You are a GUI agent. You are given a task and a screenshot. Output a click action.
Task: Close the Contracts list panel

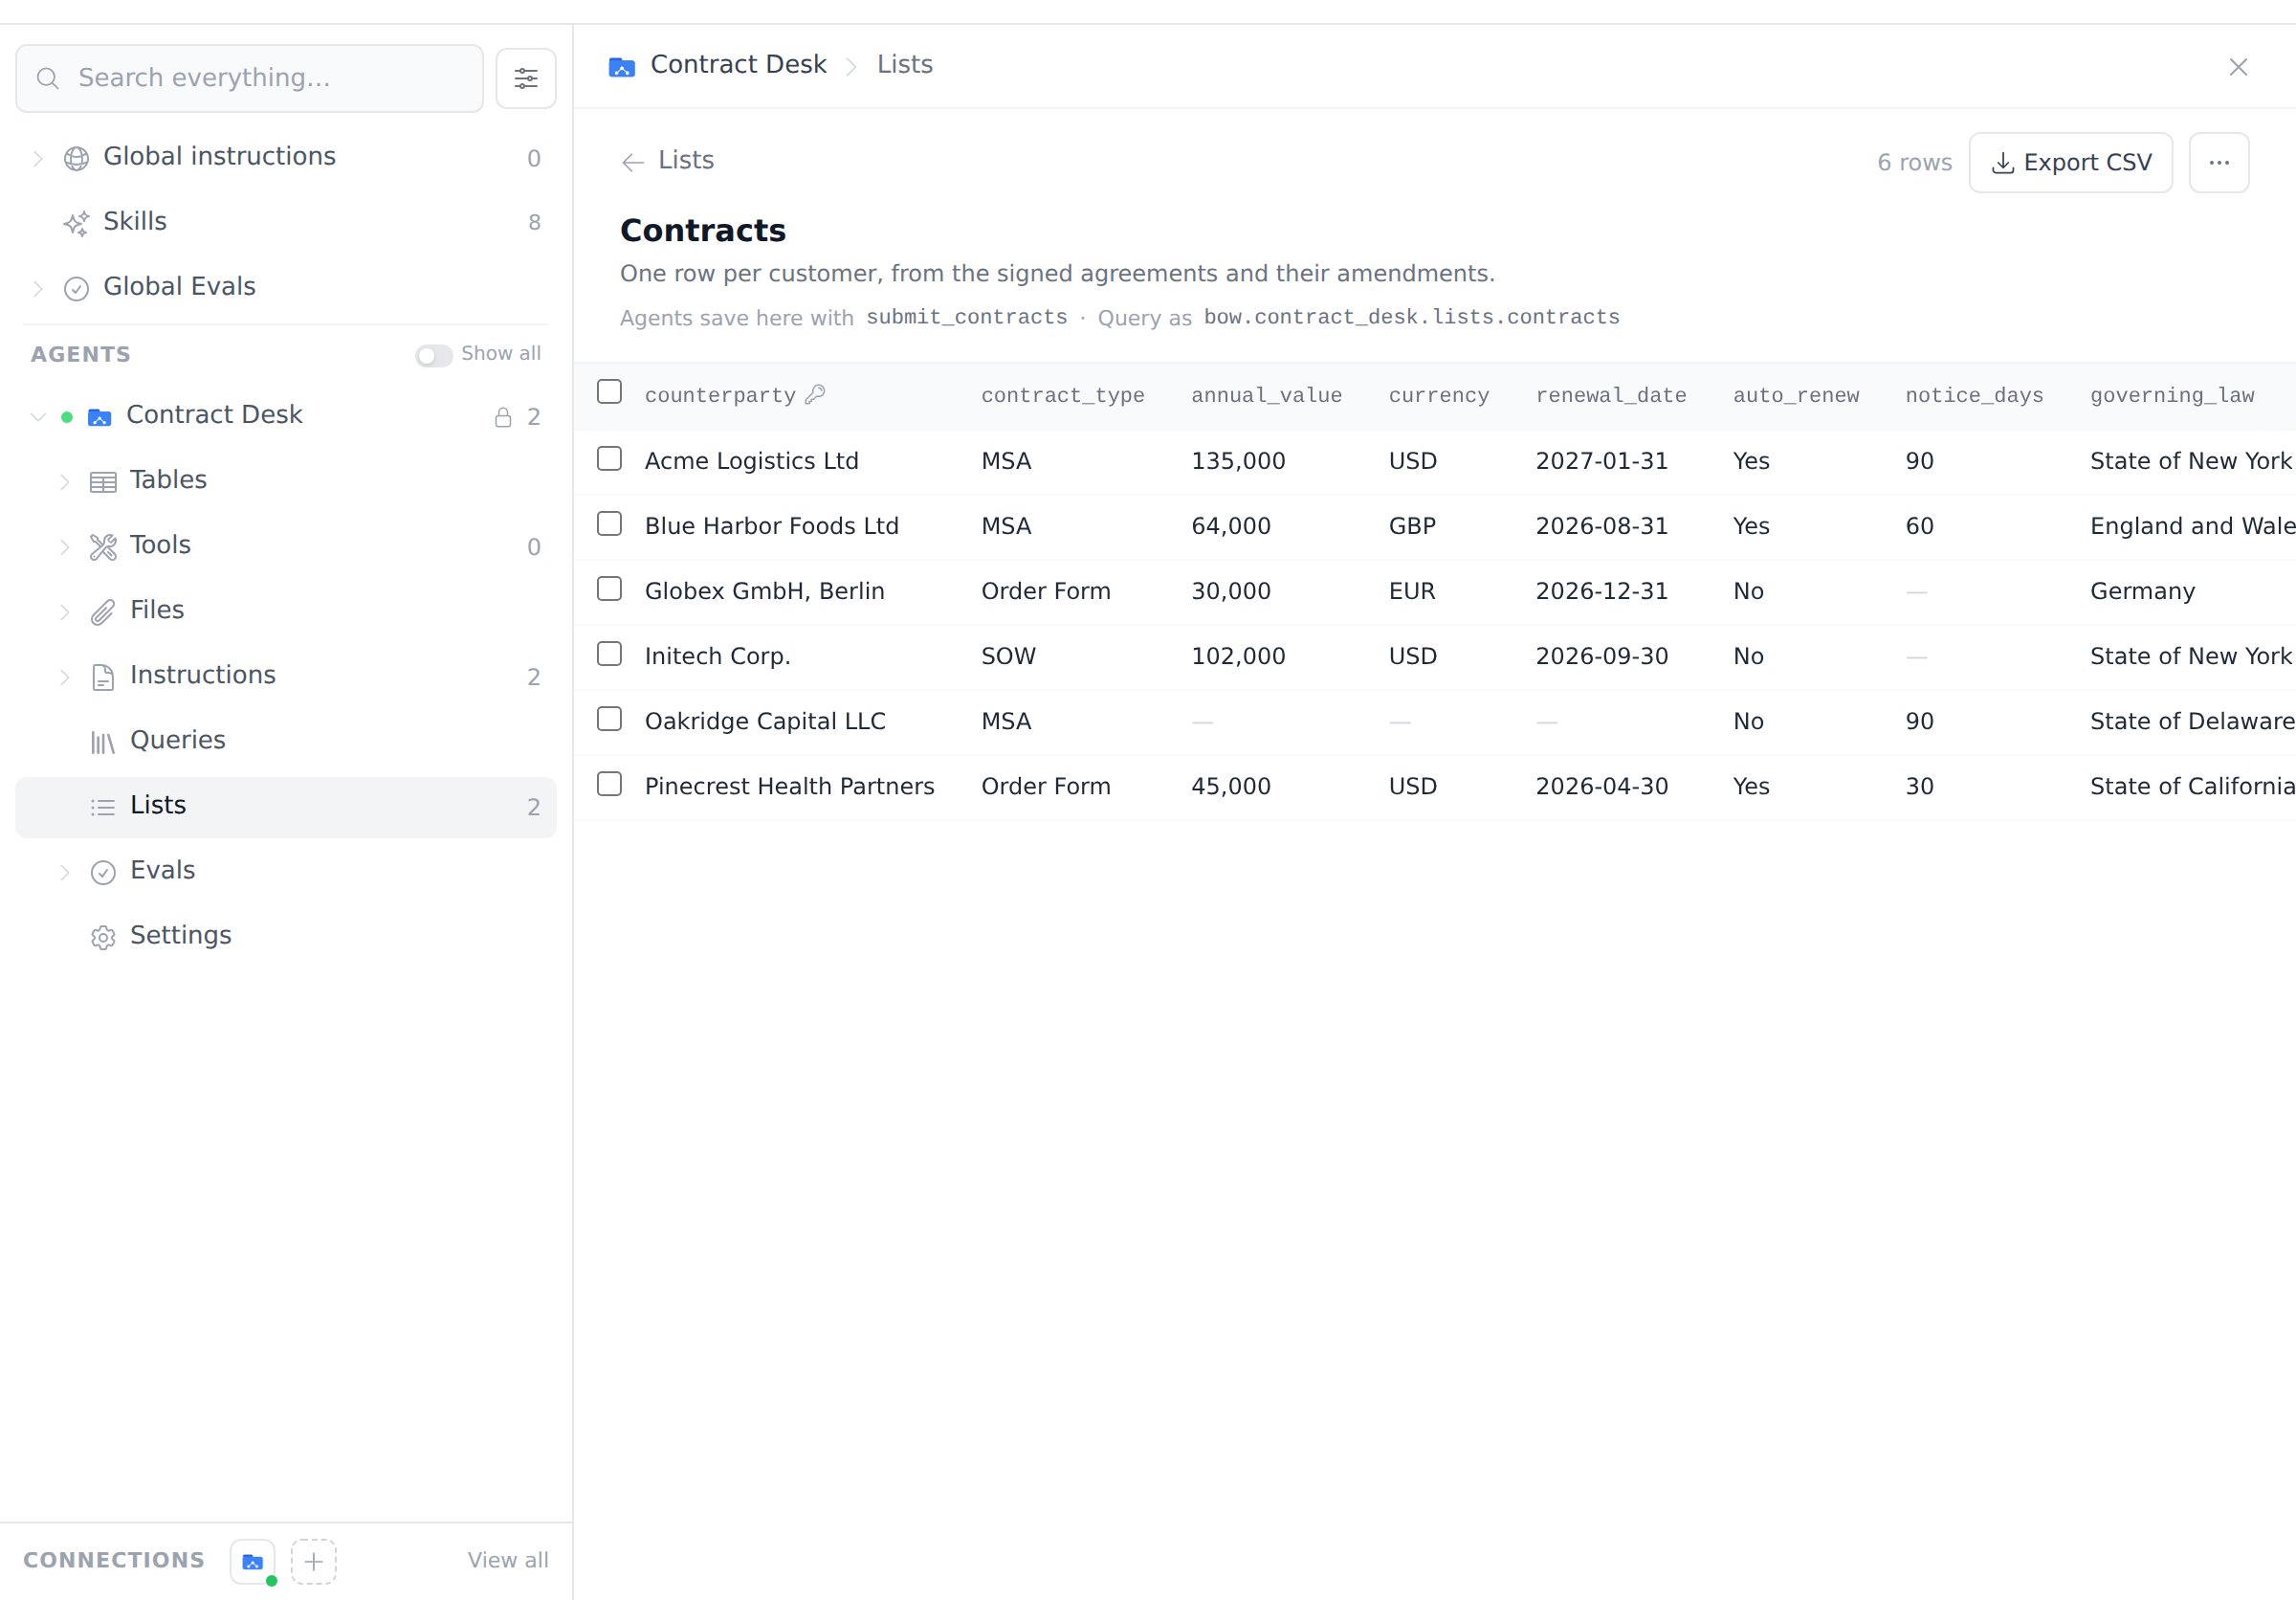click(x=2238, y=66)
